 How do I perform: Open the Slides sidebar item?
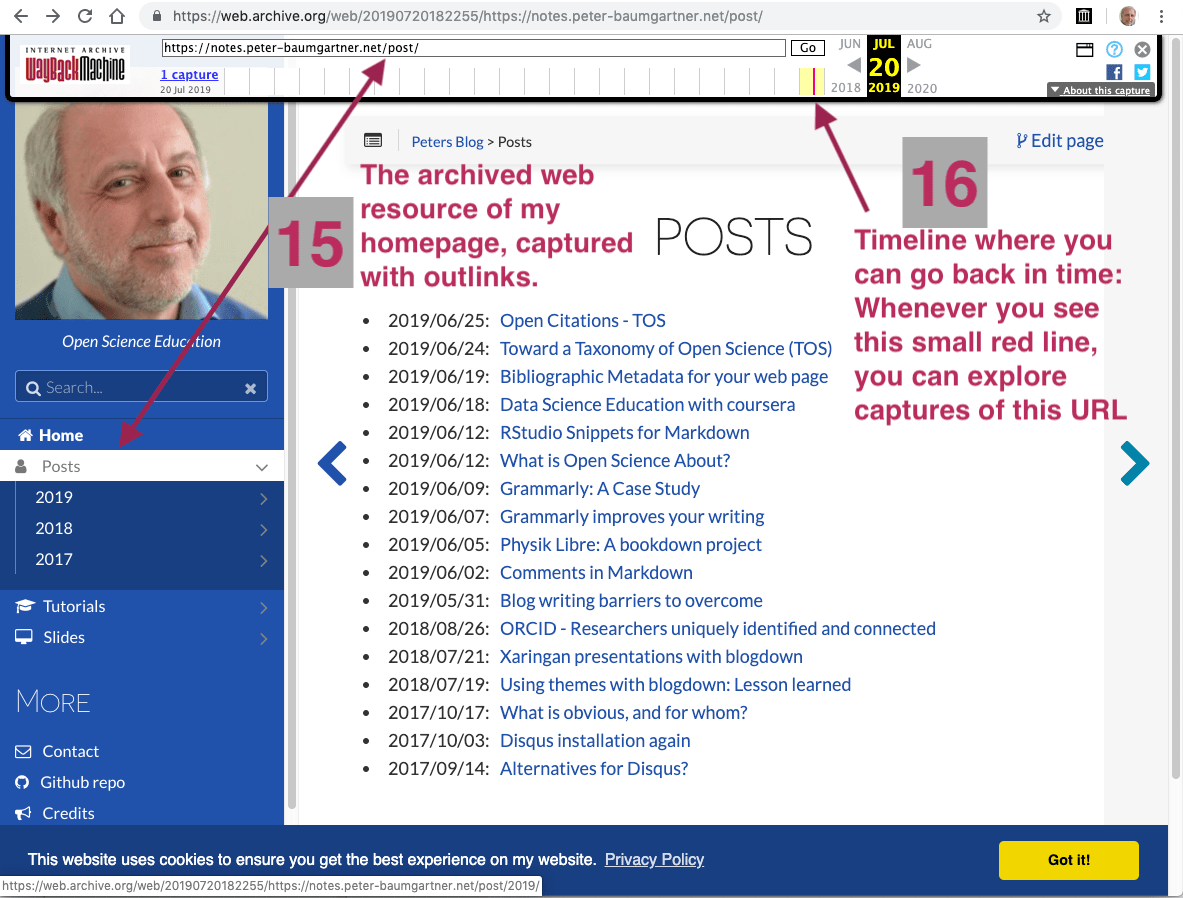click(63, 637)
